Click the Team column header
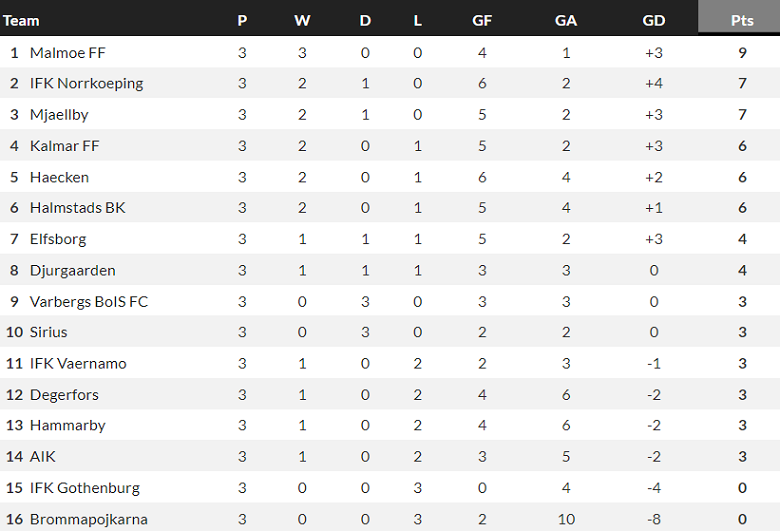The image size is (780, 531). [22, 20]
